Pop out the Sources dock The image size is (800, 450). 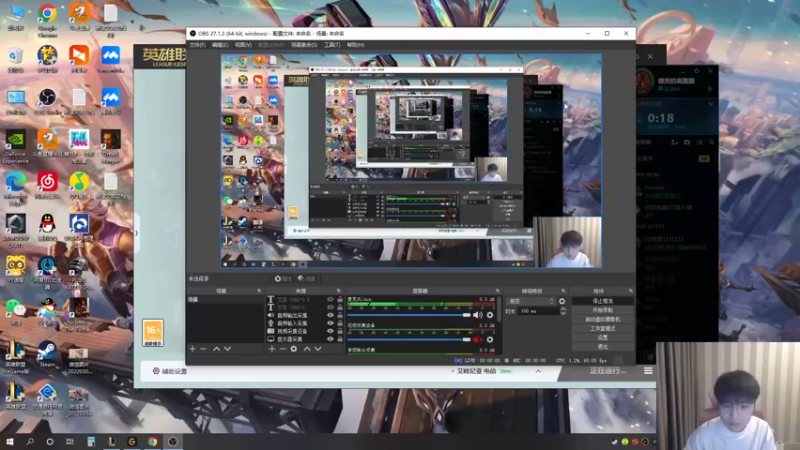pyautogui.click(x=338, y=291)
